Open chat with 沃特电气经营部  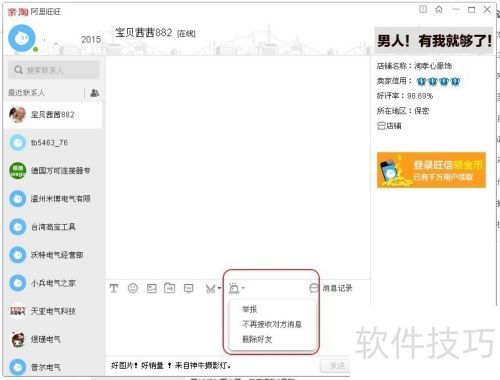coord(53,255)
